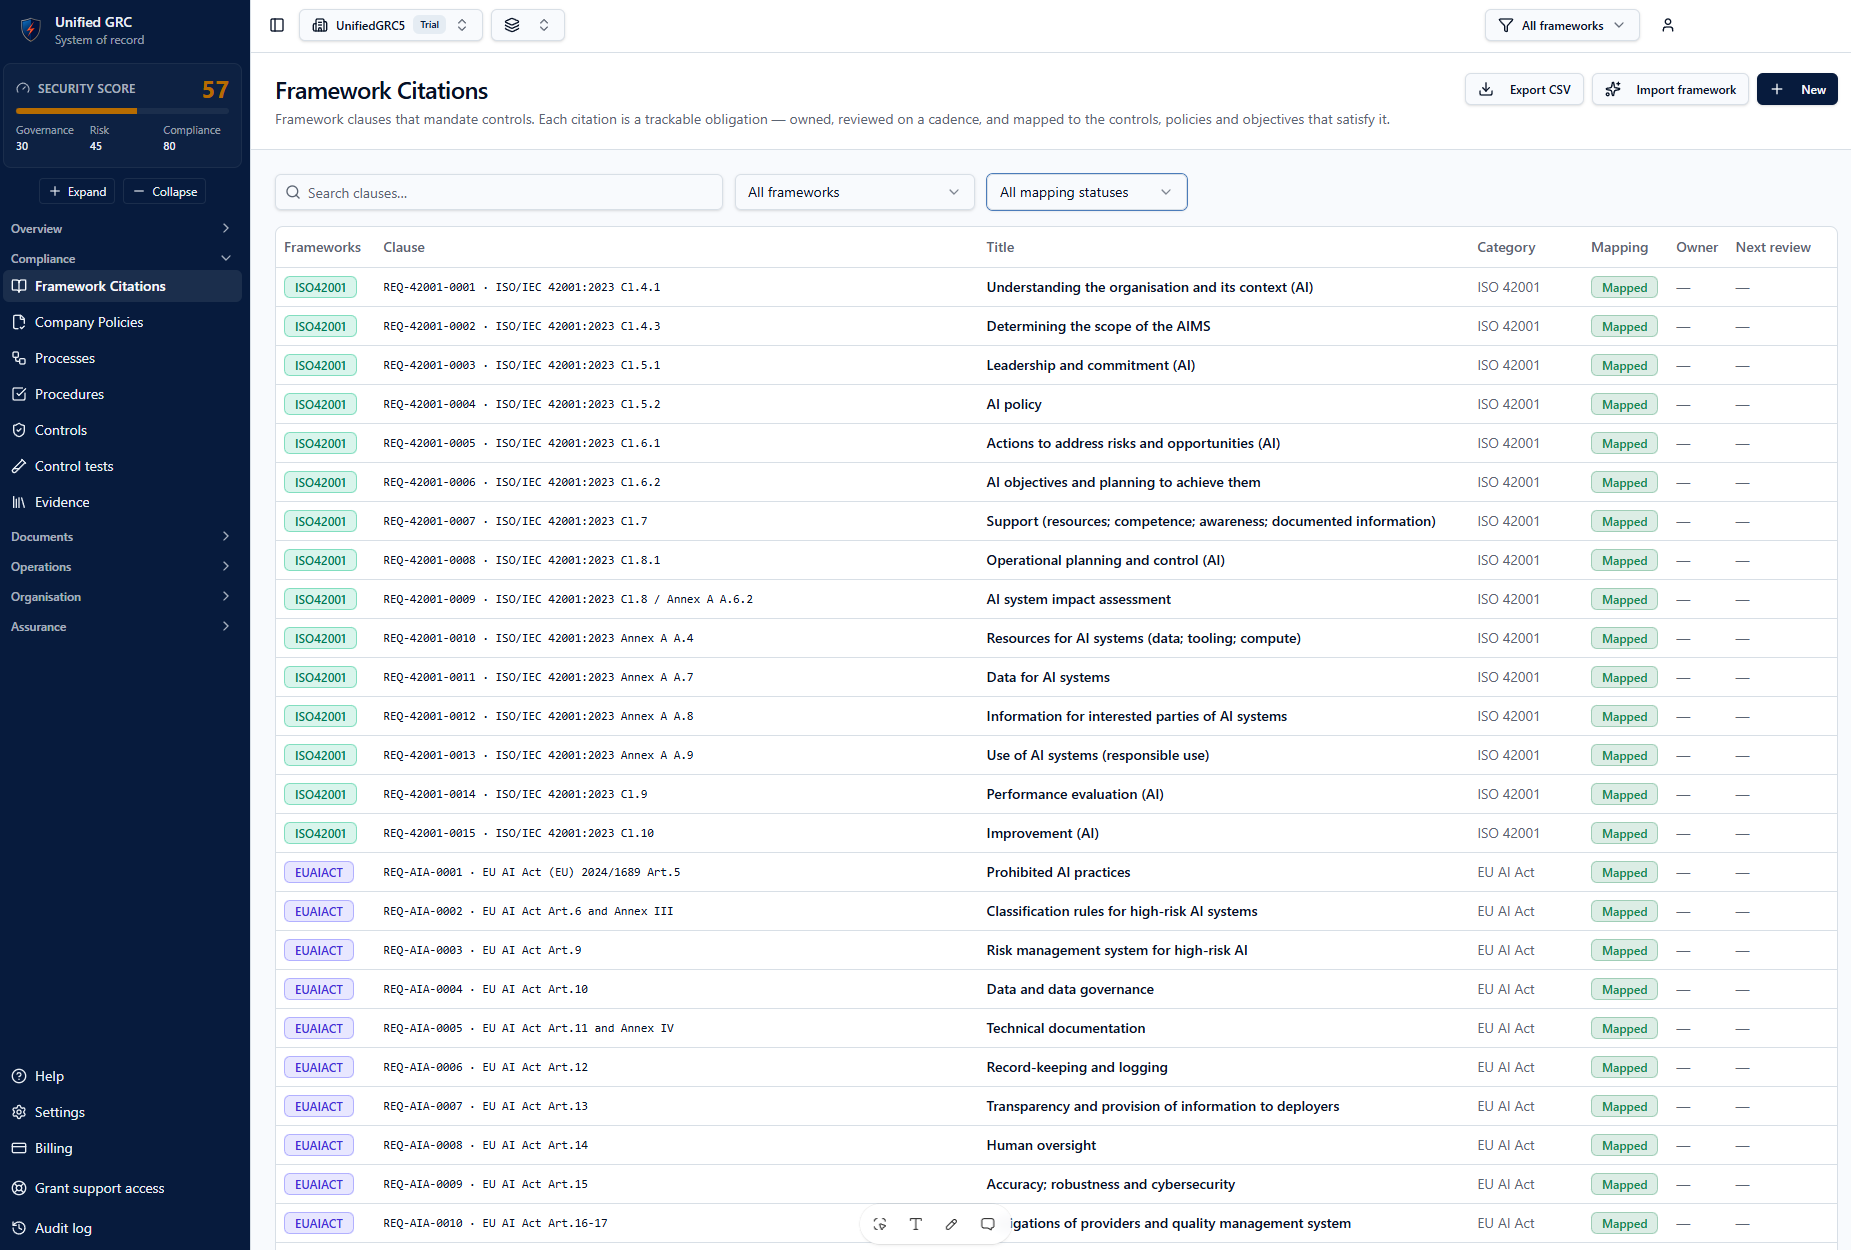Click the Import framework sparkle icon
Screen dimensions: 1851x1250
click(x=1613, y=89)
